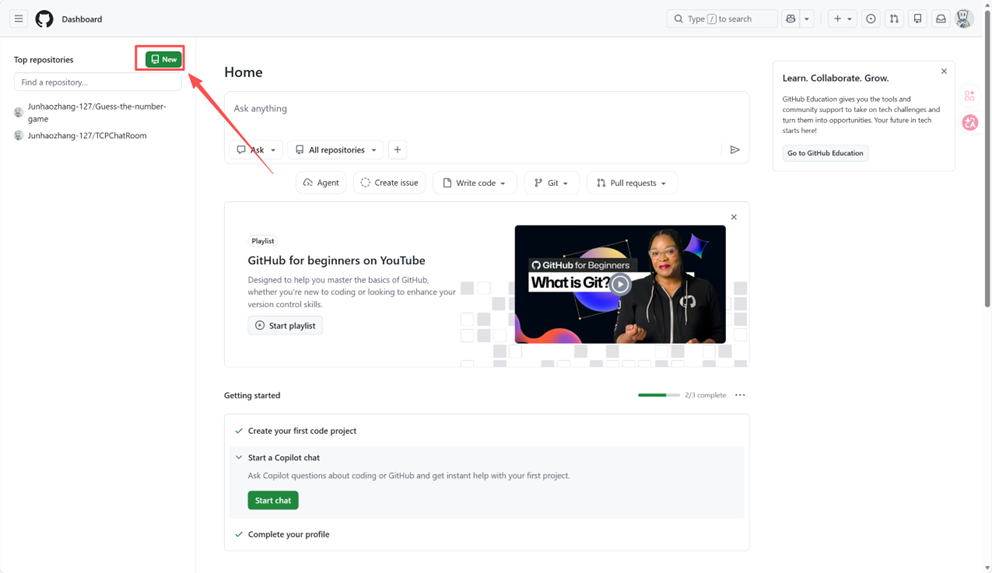Expand the Copilot dropdown arrow in header
Viewport: 992px width, 573px height.
(807, 19)
